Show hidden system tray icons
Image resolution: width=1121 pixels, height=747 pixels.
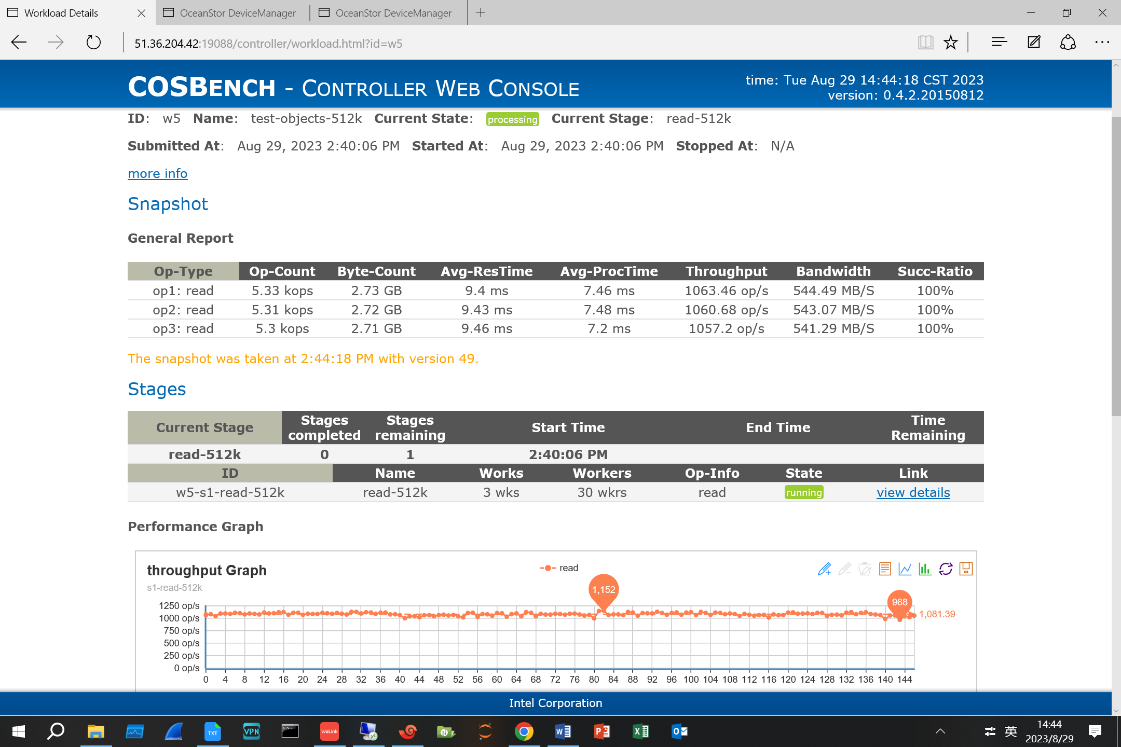(x=940, y=731)
